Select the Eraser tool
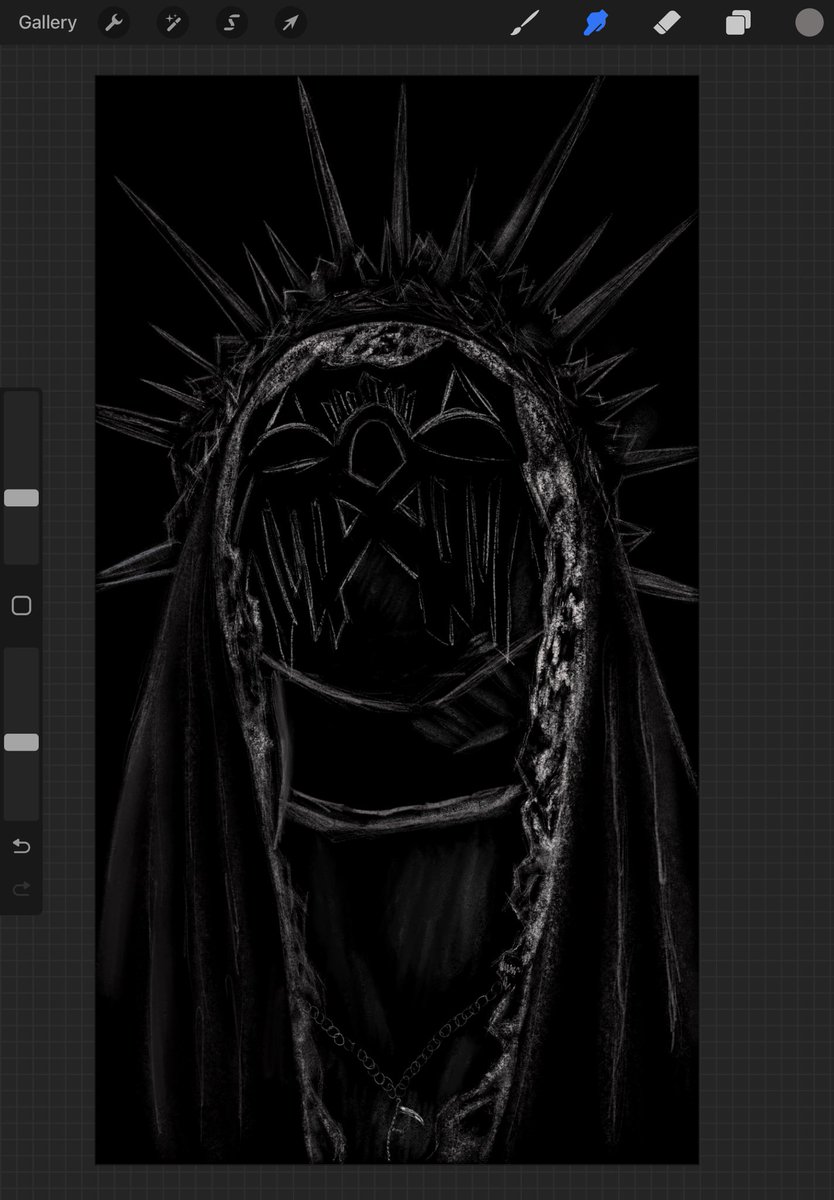This screenshot has height=1200, width=834. tap(667, 22)
